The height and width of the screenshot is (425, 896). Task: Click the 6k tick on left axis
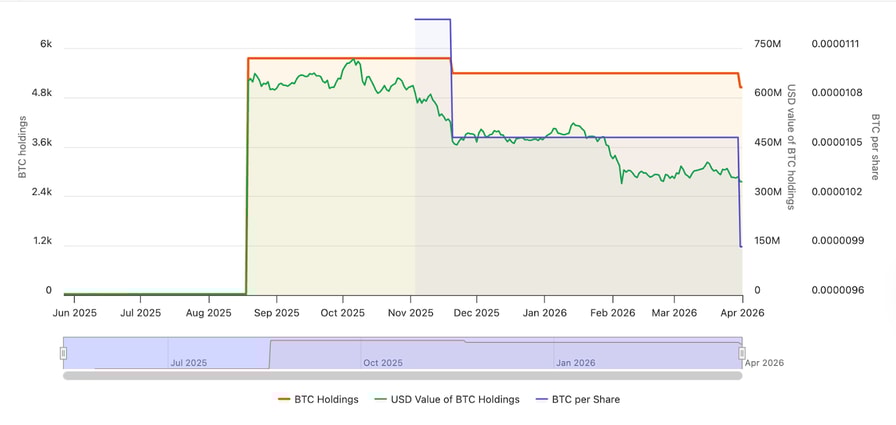coord(46,44)
